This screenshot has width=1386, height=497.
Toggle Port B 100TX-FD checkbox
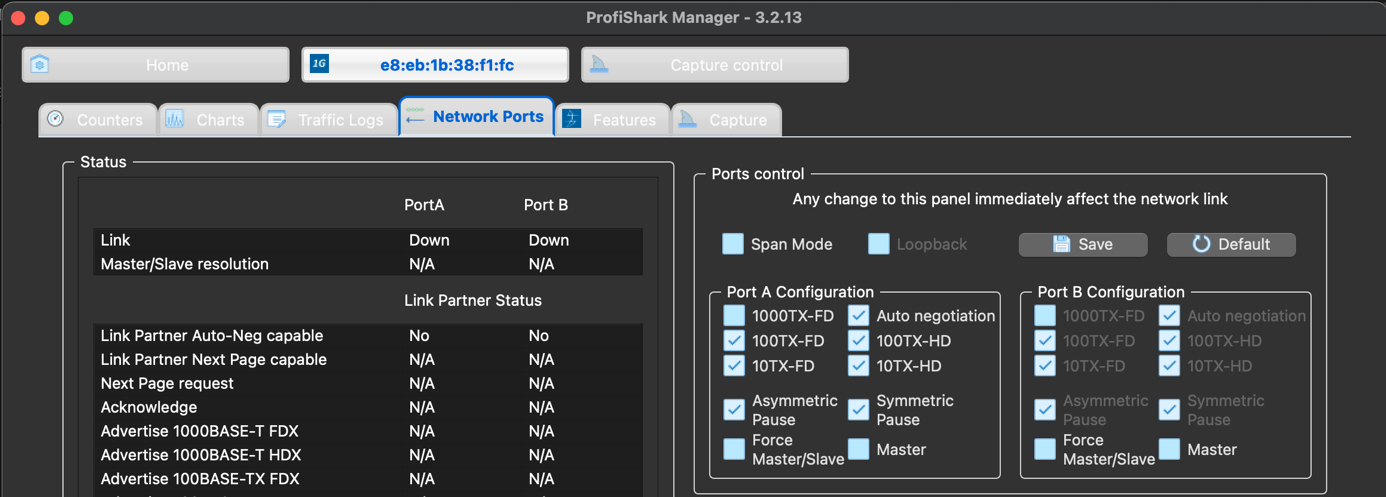(1045, 341)
